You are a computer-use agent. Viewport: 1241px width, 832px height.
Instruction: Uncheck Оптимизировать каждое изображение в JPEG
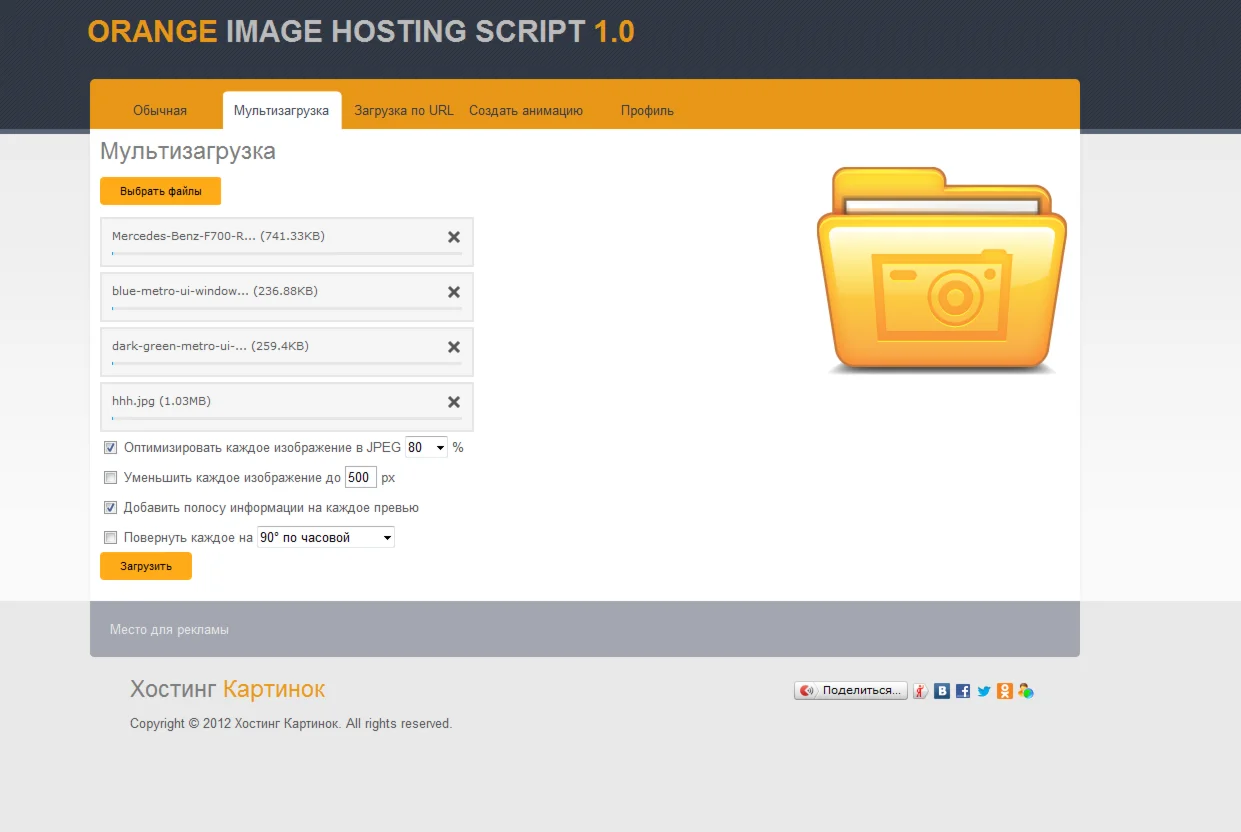(111, 448)
